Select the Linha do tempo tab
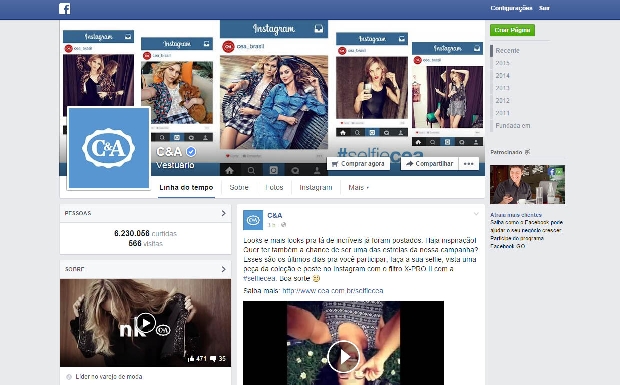Viewport: 620px width, 385px height. pos(186,187)
